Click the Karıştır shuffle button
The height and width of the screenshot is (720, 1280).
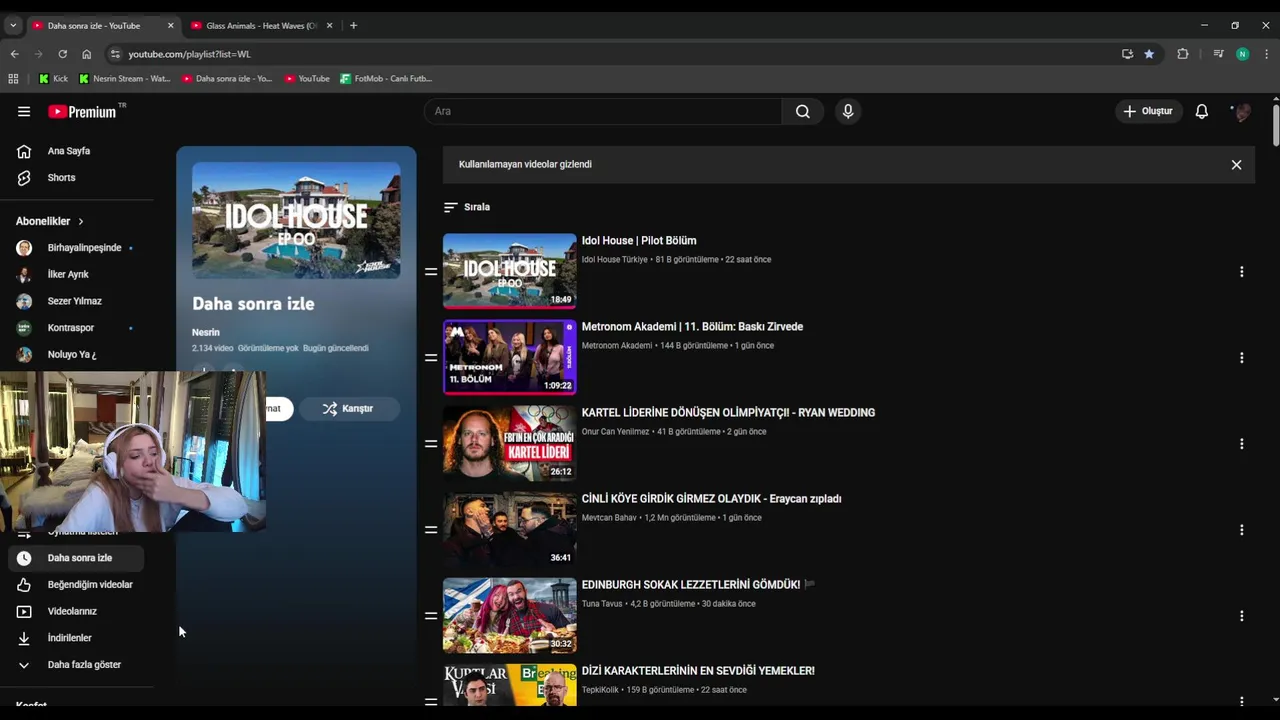click(348, 408)
